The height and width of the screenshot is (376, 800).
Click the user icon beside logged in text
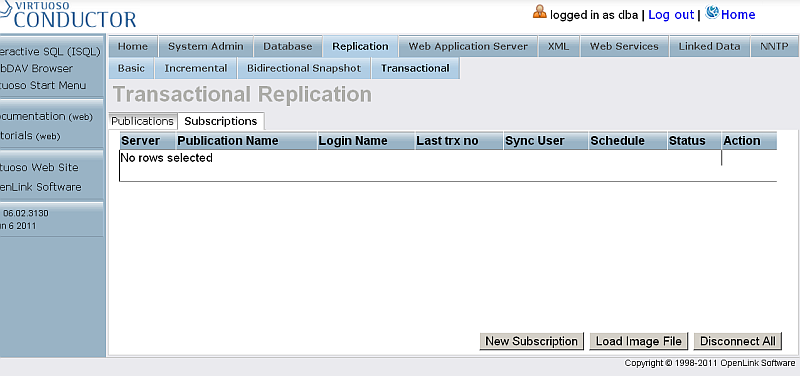pyautogui.click(x=540, y=12)
